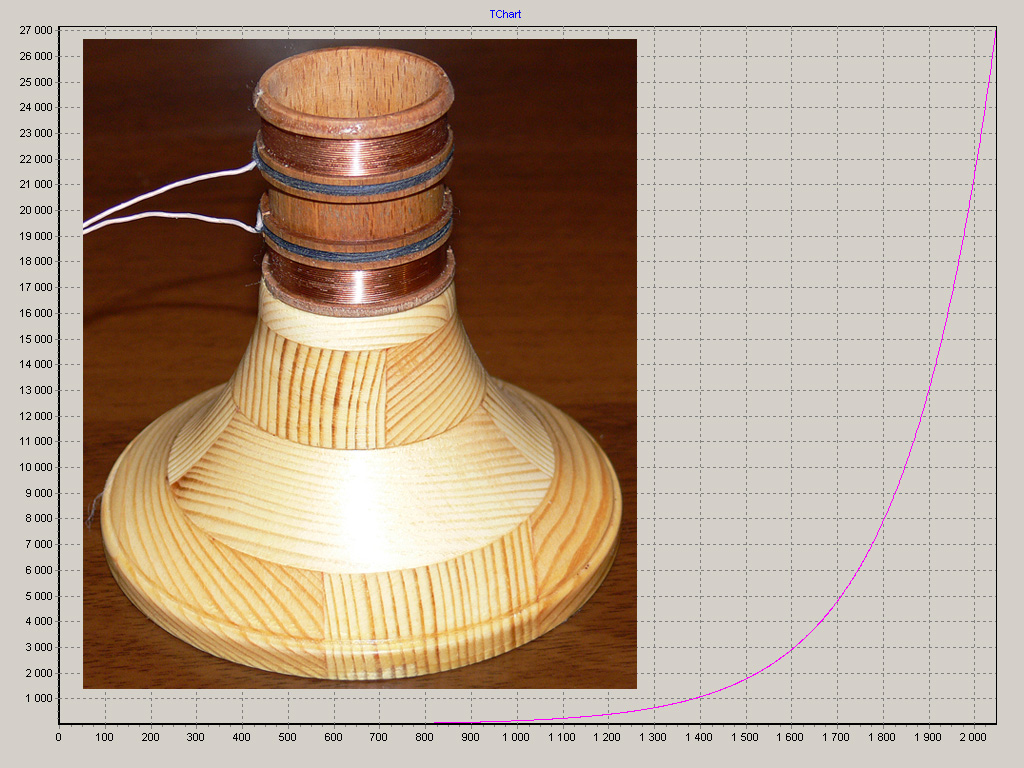Image resolution: width=1024 pixels, height=768 pixels.
Task: Click X-axis label 1 500
Action: tap(744, 737)
